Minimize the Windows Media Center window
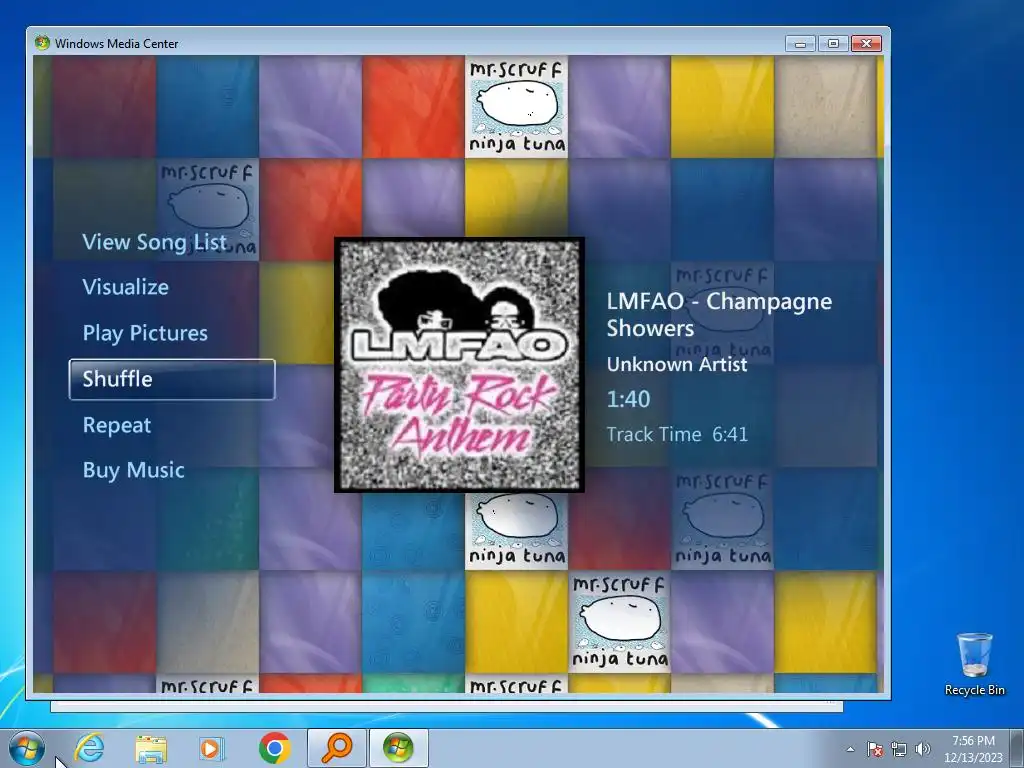Image resolution: width=1024 pixels, height=768 pixels. point(801,43)
